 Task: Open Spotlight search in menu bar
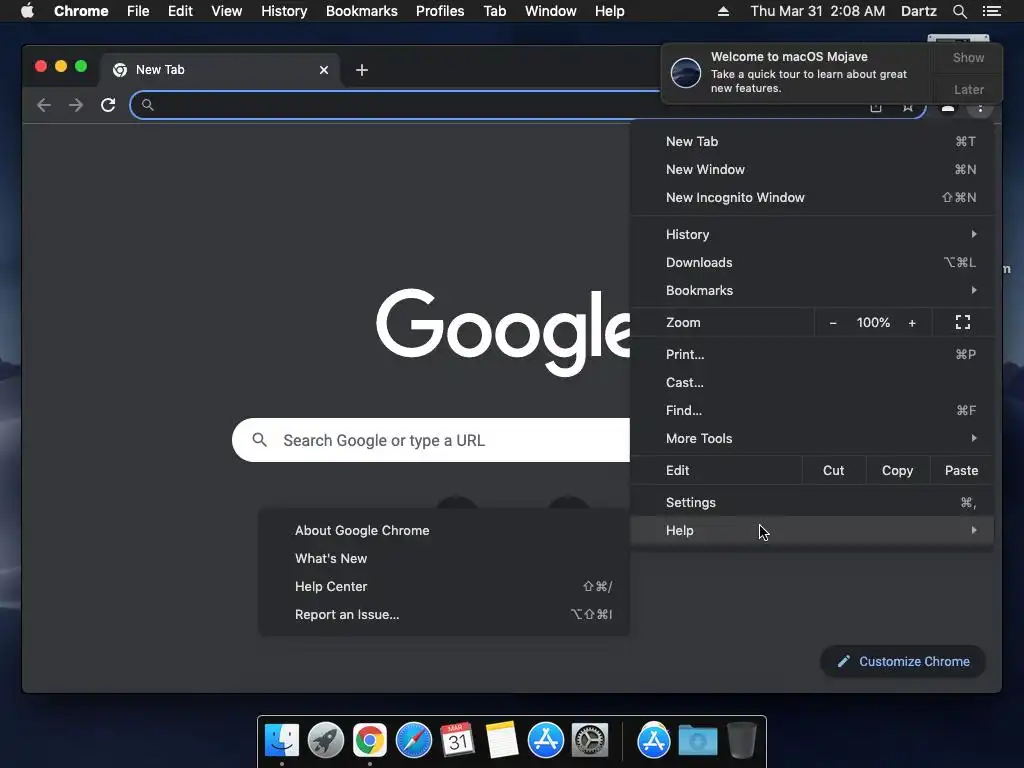pyautogui.click(x=959, y=11)
